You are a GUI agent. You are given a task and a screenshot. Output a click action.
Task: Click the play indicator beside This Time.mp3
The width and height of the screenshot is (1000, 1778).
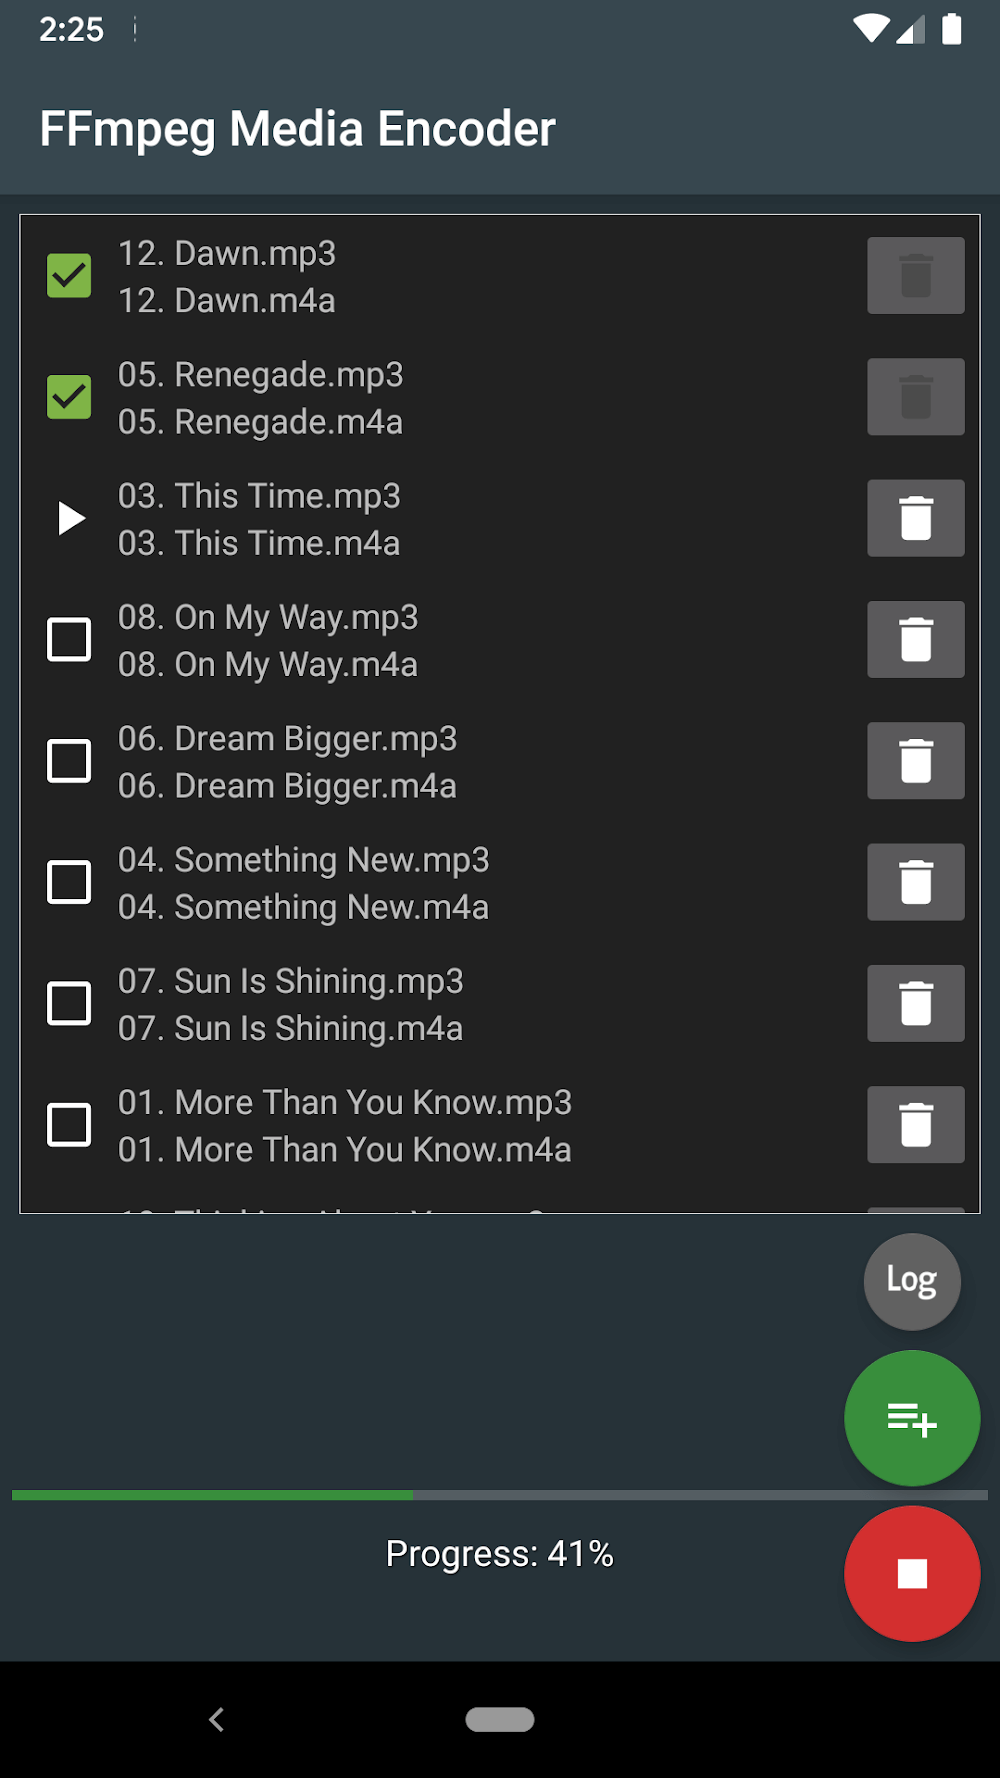coord(69,518)
